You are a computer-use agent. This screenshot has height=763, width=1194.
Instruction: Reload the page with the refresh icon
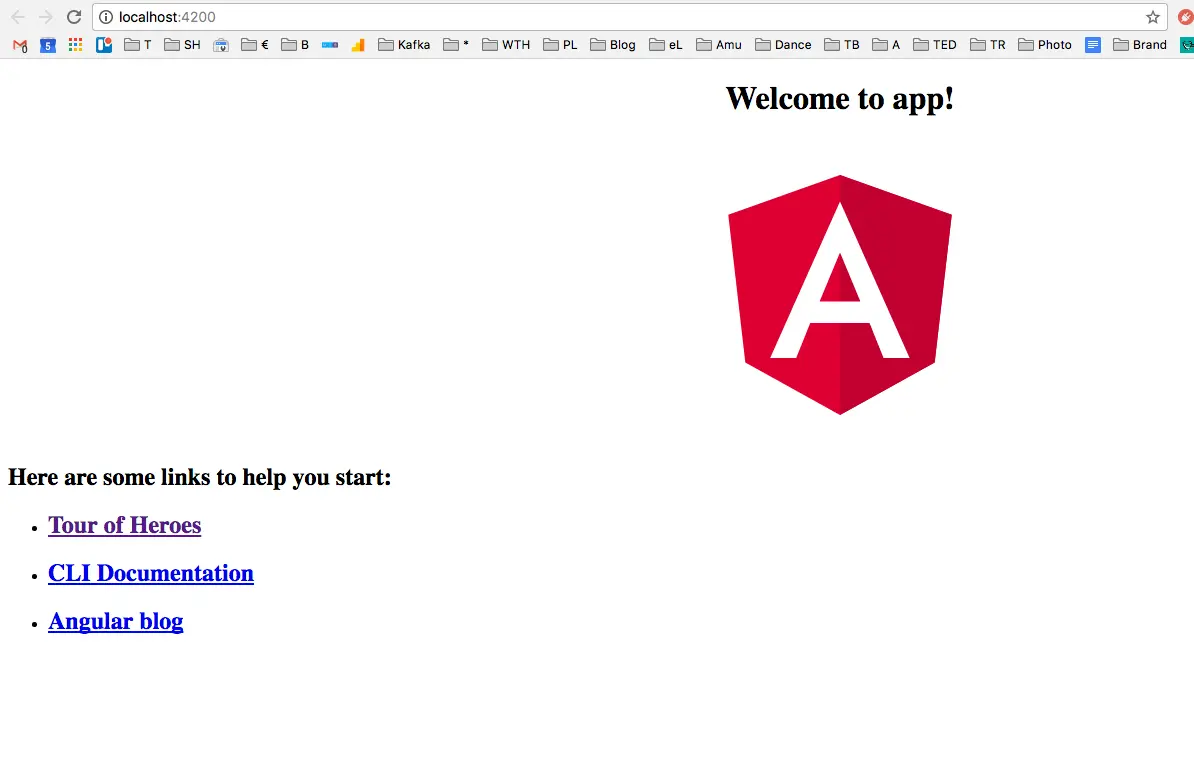tap(74, 17)
